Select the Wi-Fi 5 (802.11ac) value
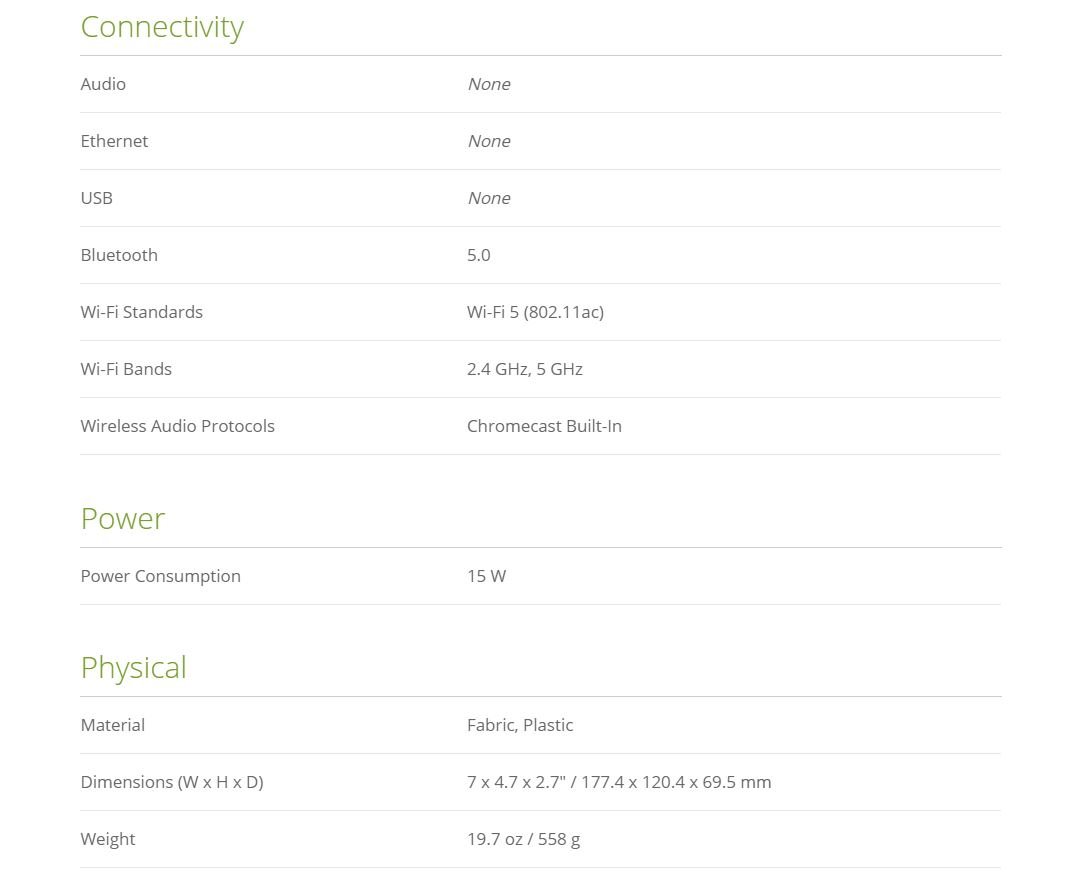 click(535, 312)
